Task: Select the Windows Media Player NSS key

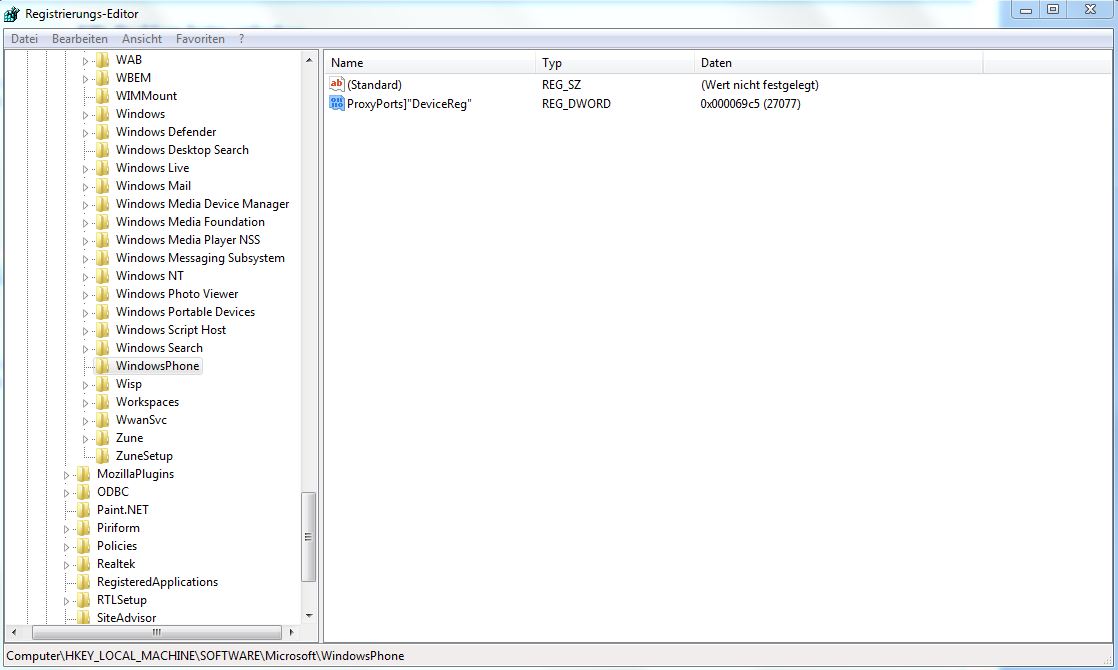Action: [188, 239]
